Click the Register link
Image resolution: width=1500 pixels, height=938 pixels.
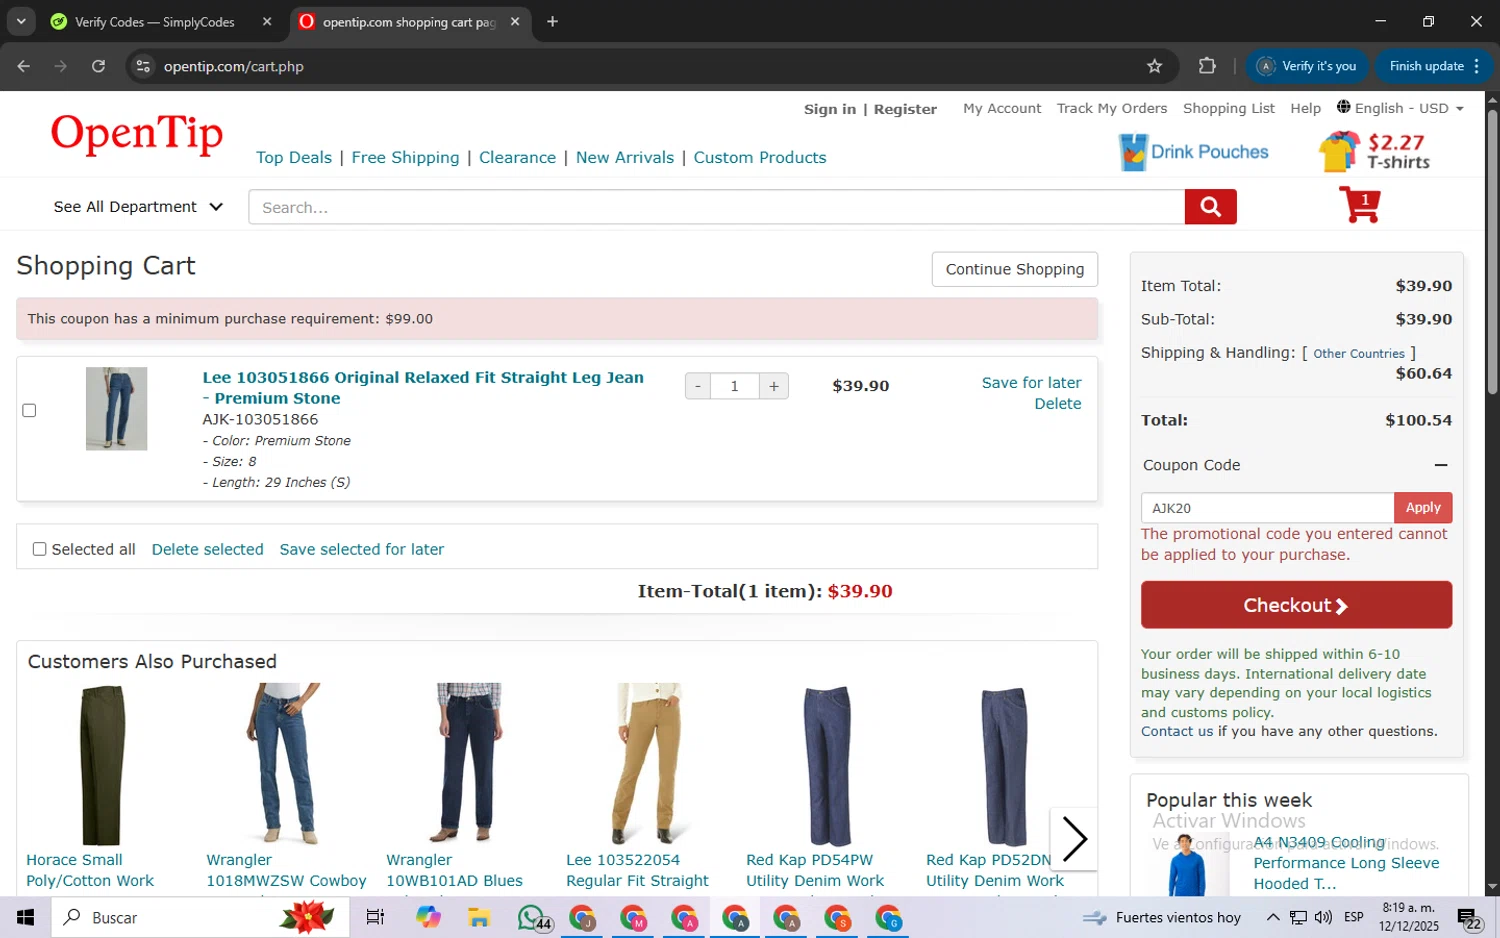click(x=905, y=109)
